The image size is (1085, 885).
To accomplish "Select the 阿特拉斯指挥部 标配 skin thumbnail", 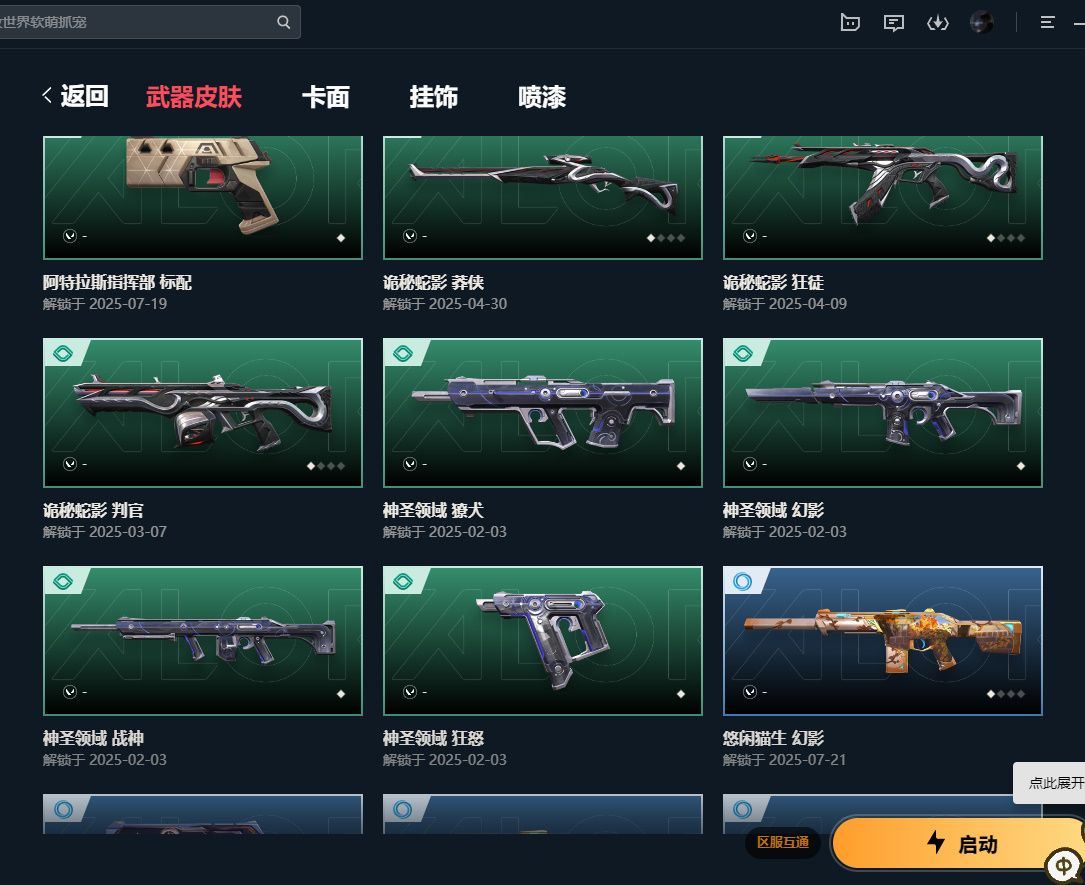I will (x=203, y=198).
